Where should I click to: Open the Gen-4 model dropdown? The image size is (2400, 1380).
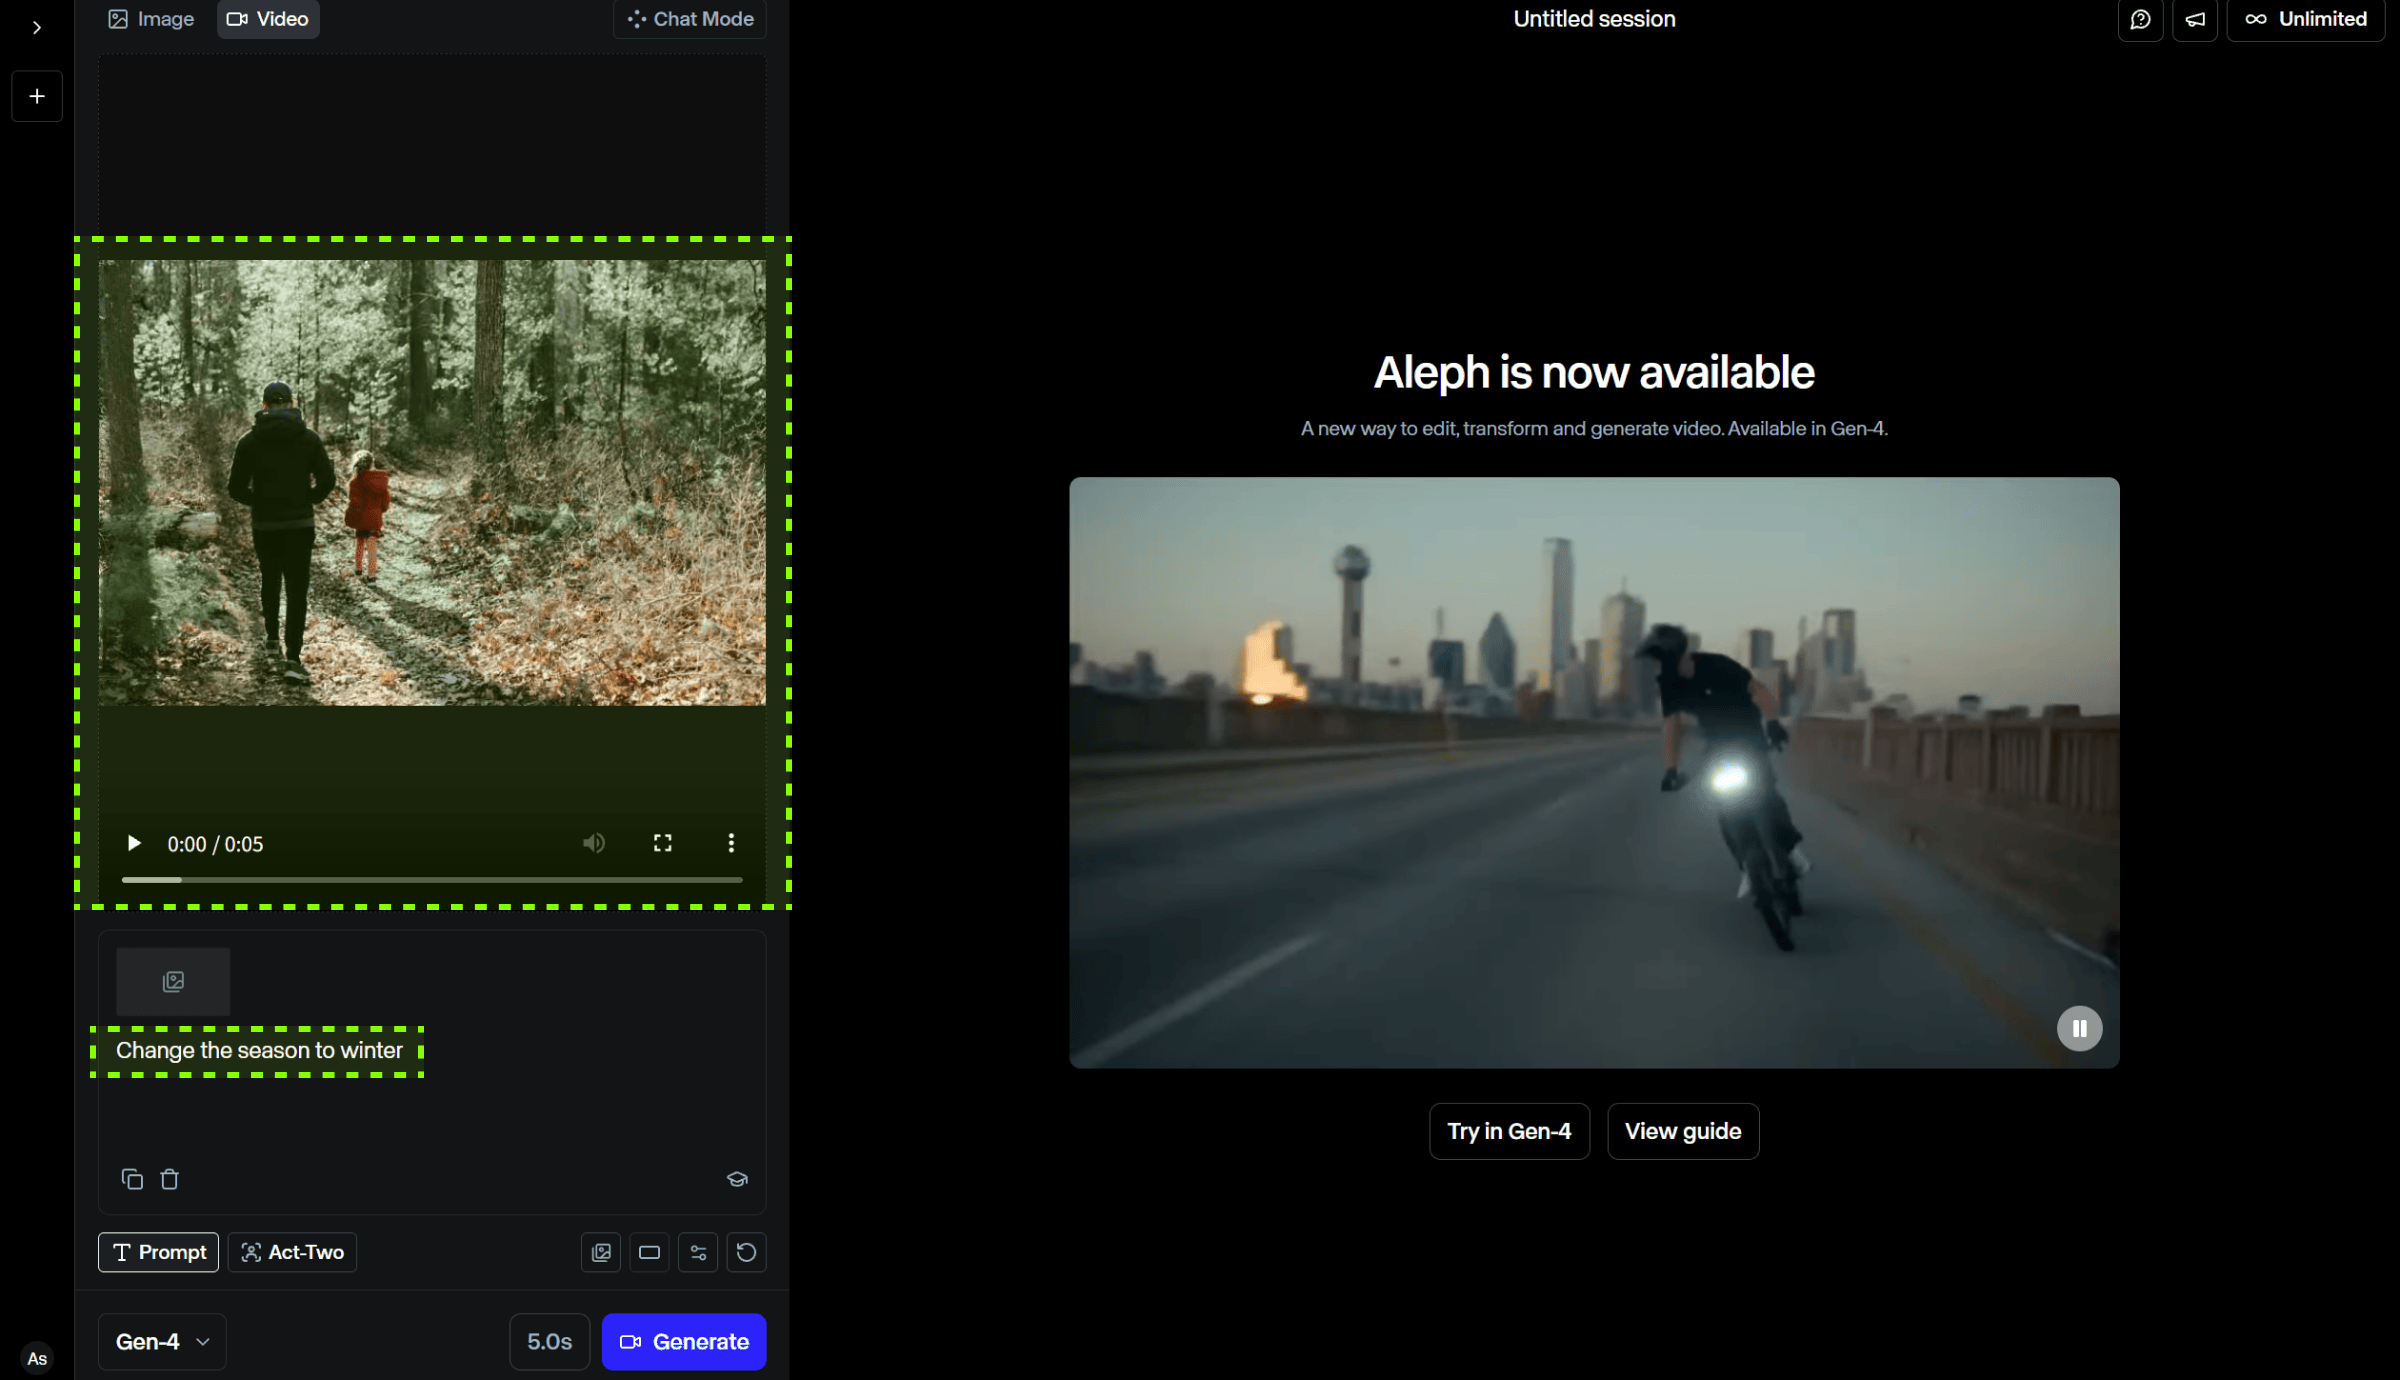(162, 1341)
